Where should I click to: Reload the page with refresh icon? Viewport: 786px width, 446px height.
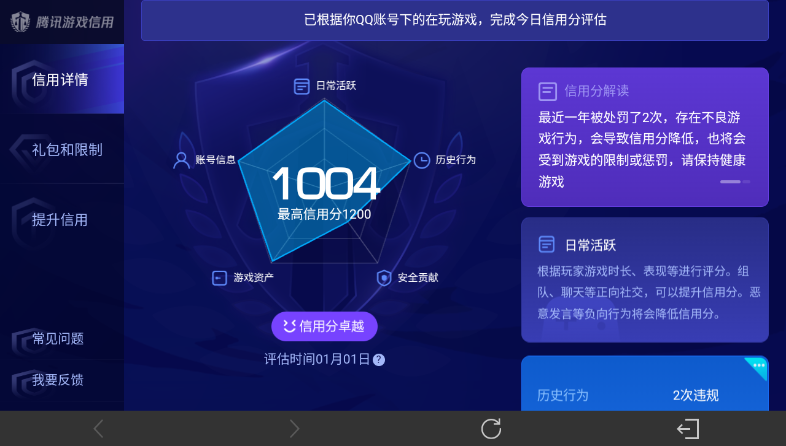click(491, 429)
